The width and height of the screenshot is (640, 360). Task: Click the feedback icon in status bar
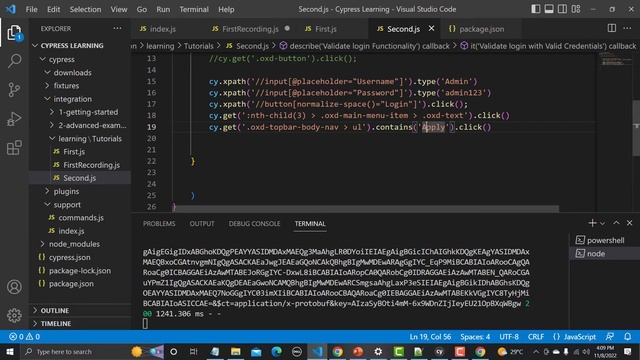[x=610, y=337]
